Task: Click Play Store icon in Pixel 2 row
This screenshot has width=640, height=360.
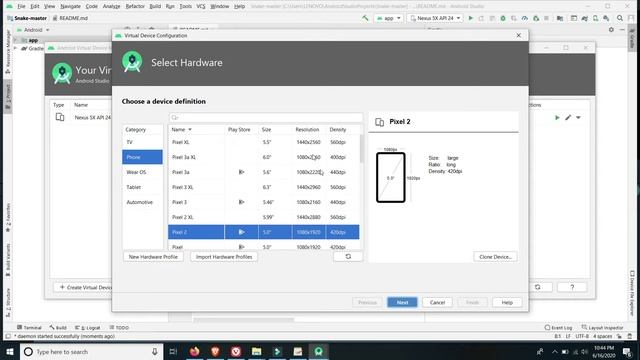Action: click(x=241, y=232)
